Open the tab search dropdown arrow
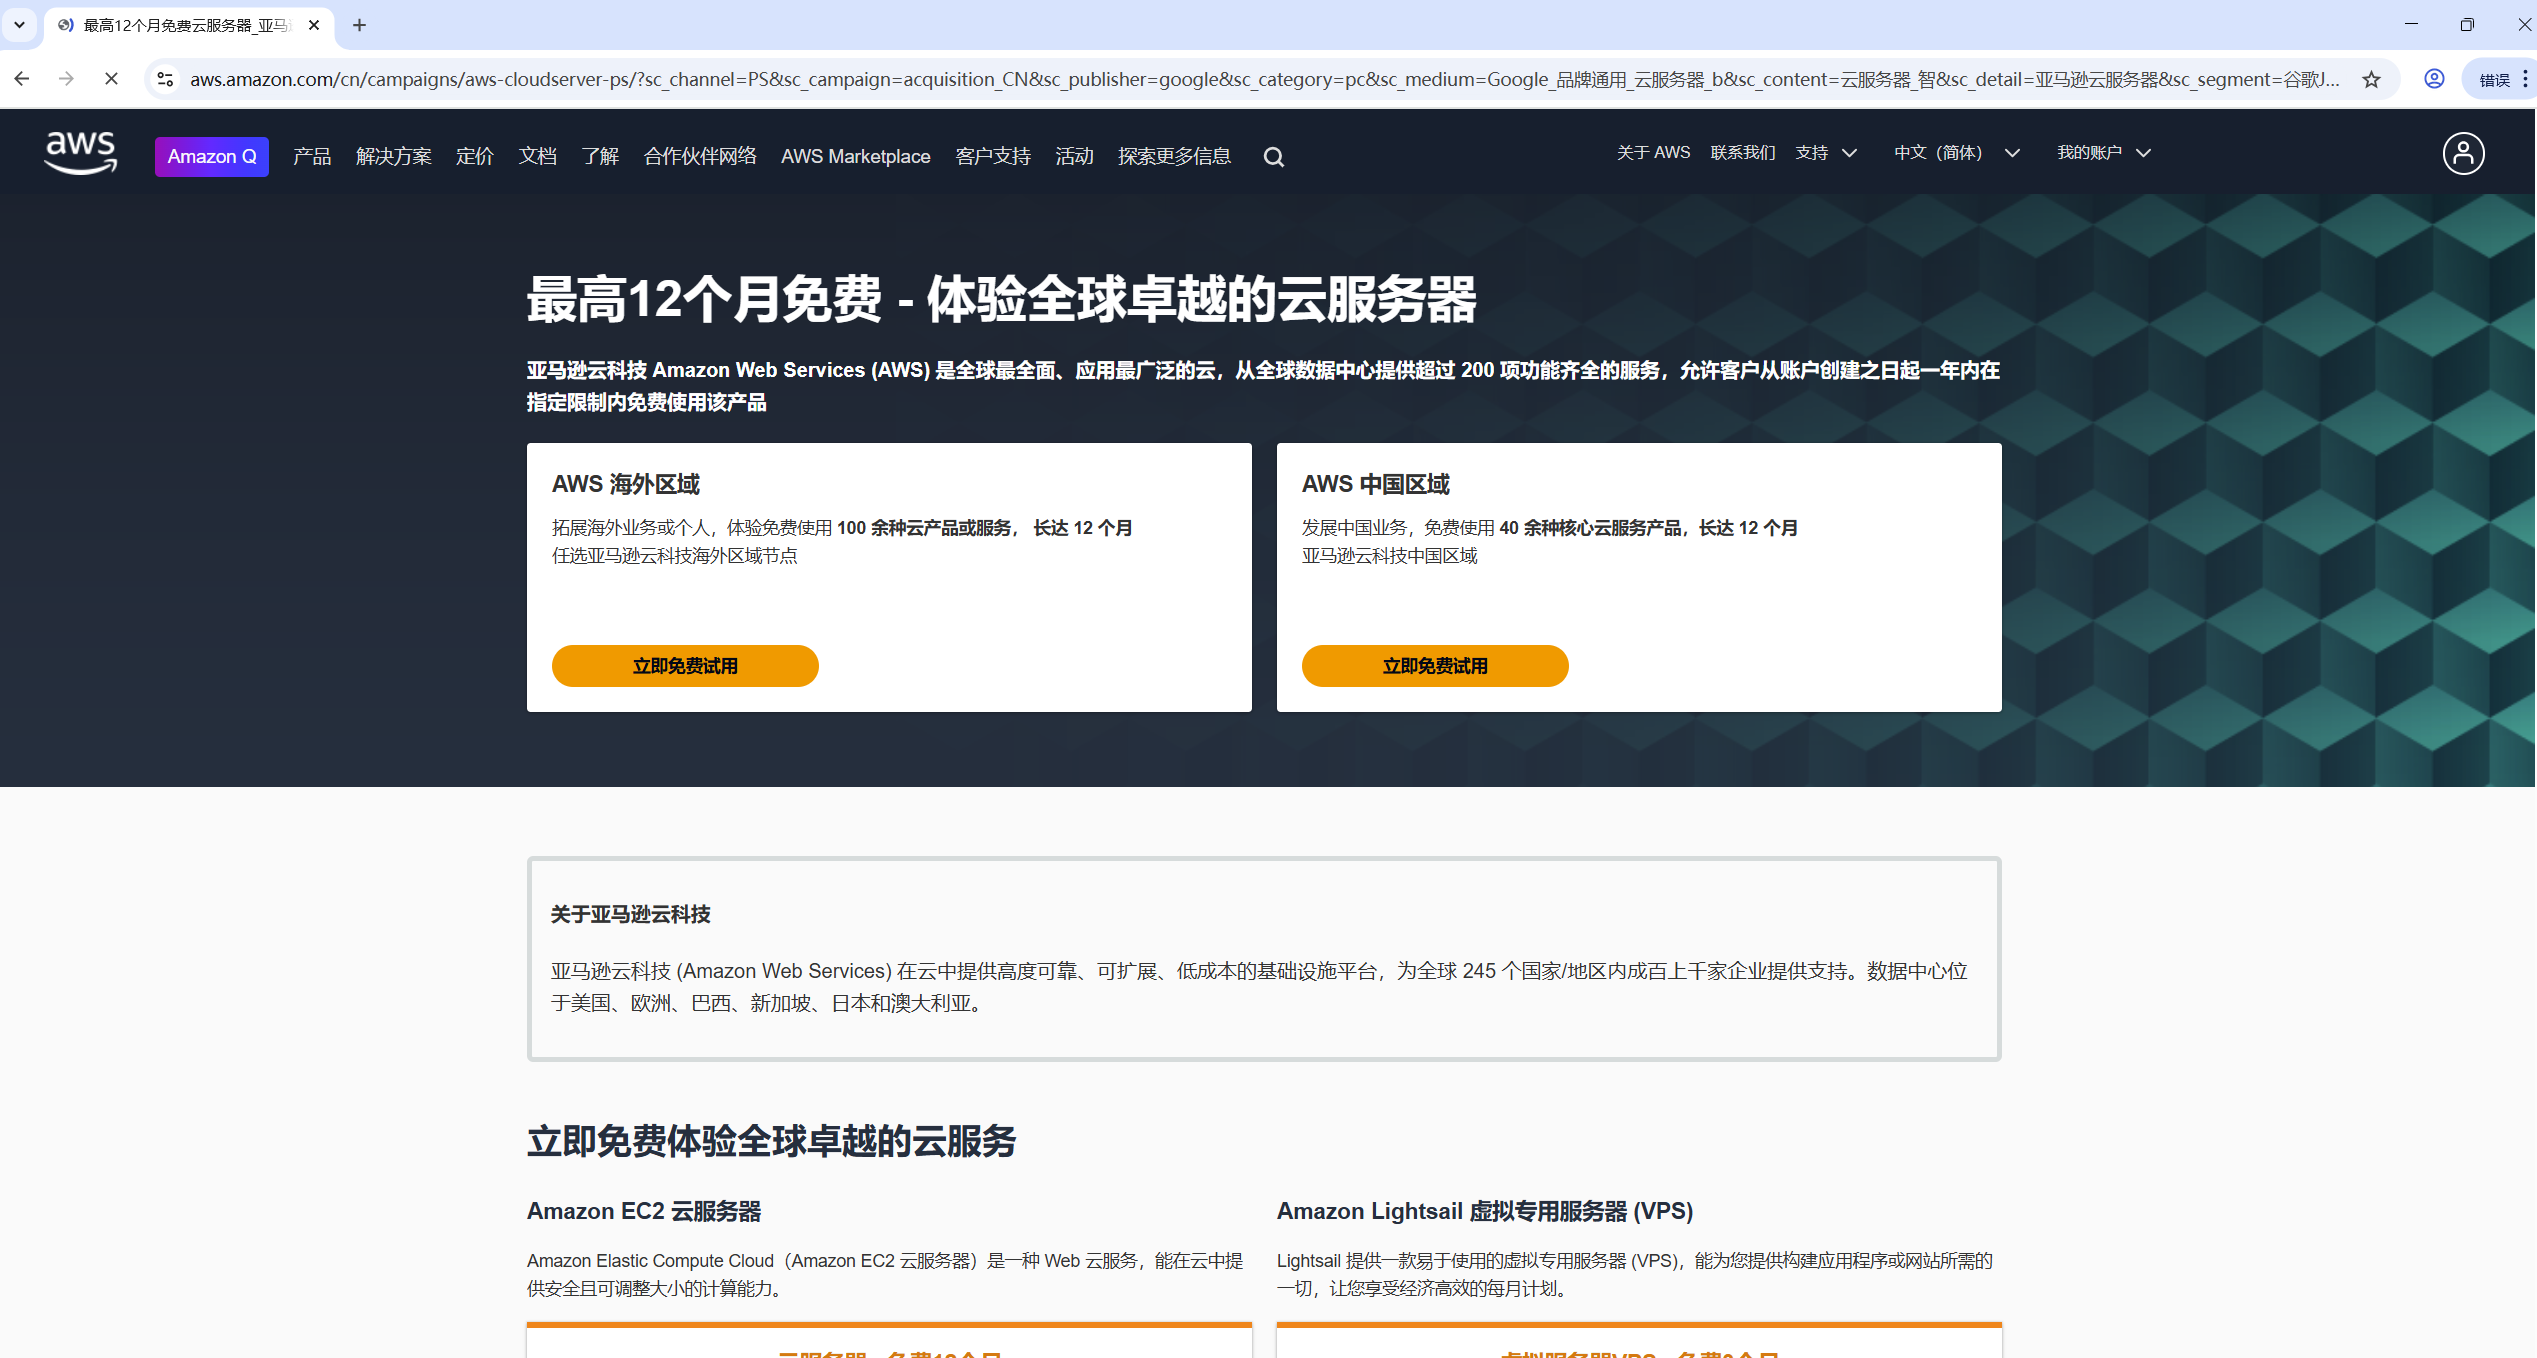Image resolution: width=2537 pixels, height=1358 pixels. (19, 25)
